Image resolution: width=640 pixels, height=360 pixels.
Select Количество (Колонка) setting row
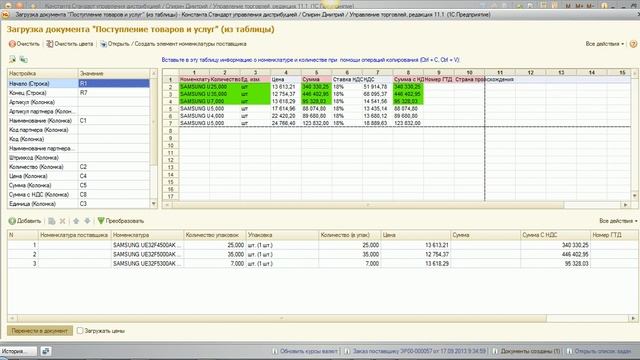pos(79,167)
